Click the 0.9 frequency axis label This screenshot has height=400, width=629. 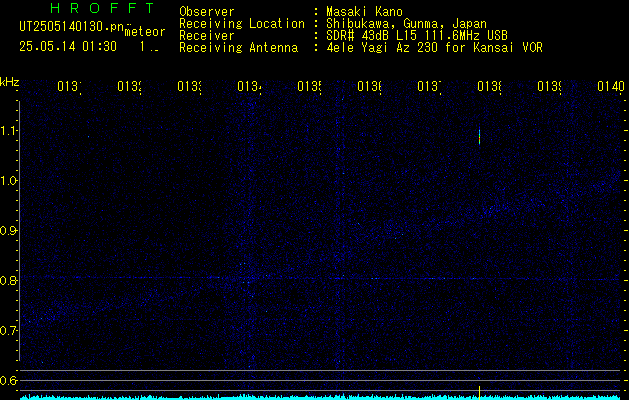tap(8, 231)
